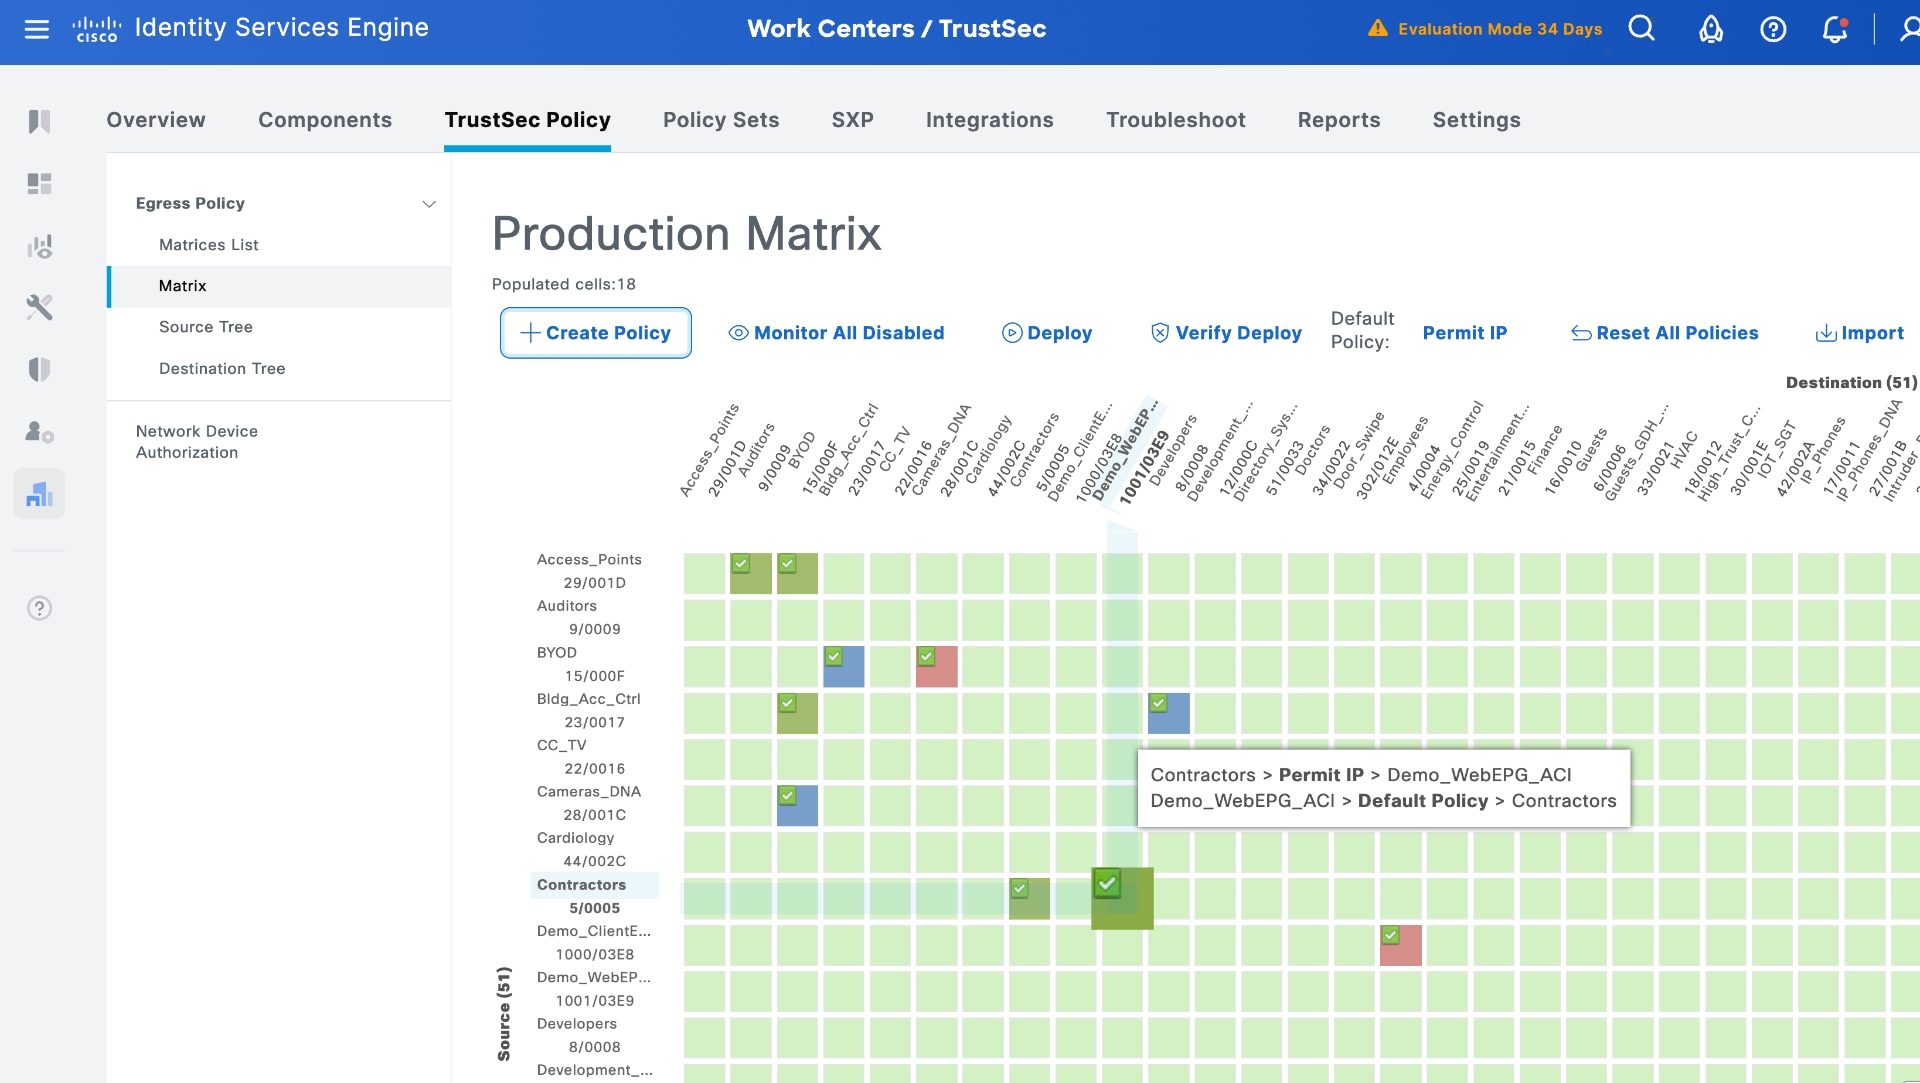1920x1083 pixels.
Task: Toggle checkbox in highlighted Contractors Demo_WebEPG cell
Action: 1107,883
